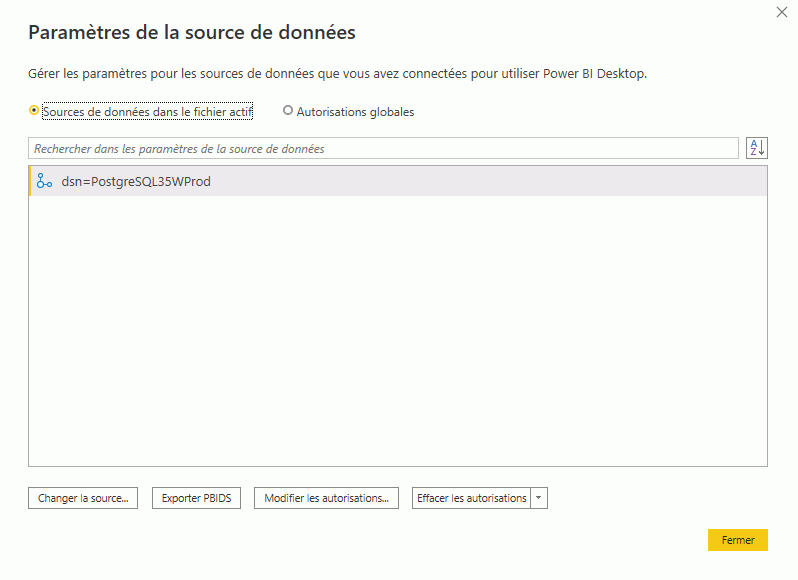Click the Exporter PBIDS button
The image size is (798, 580).
196,498
